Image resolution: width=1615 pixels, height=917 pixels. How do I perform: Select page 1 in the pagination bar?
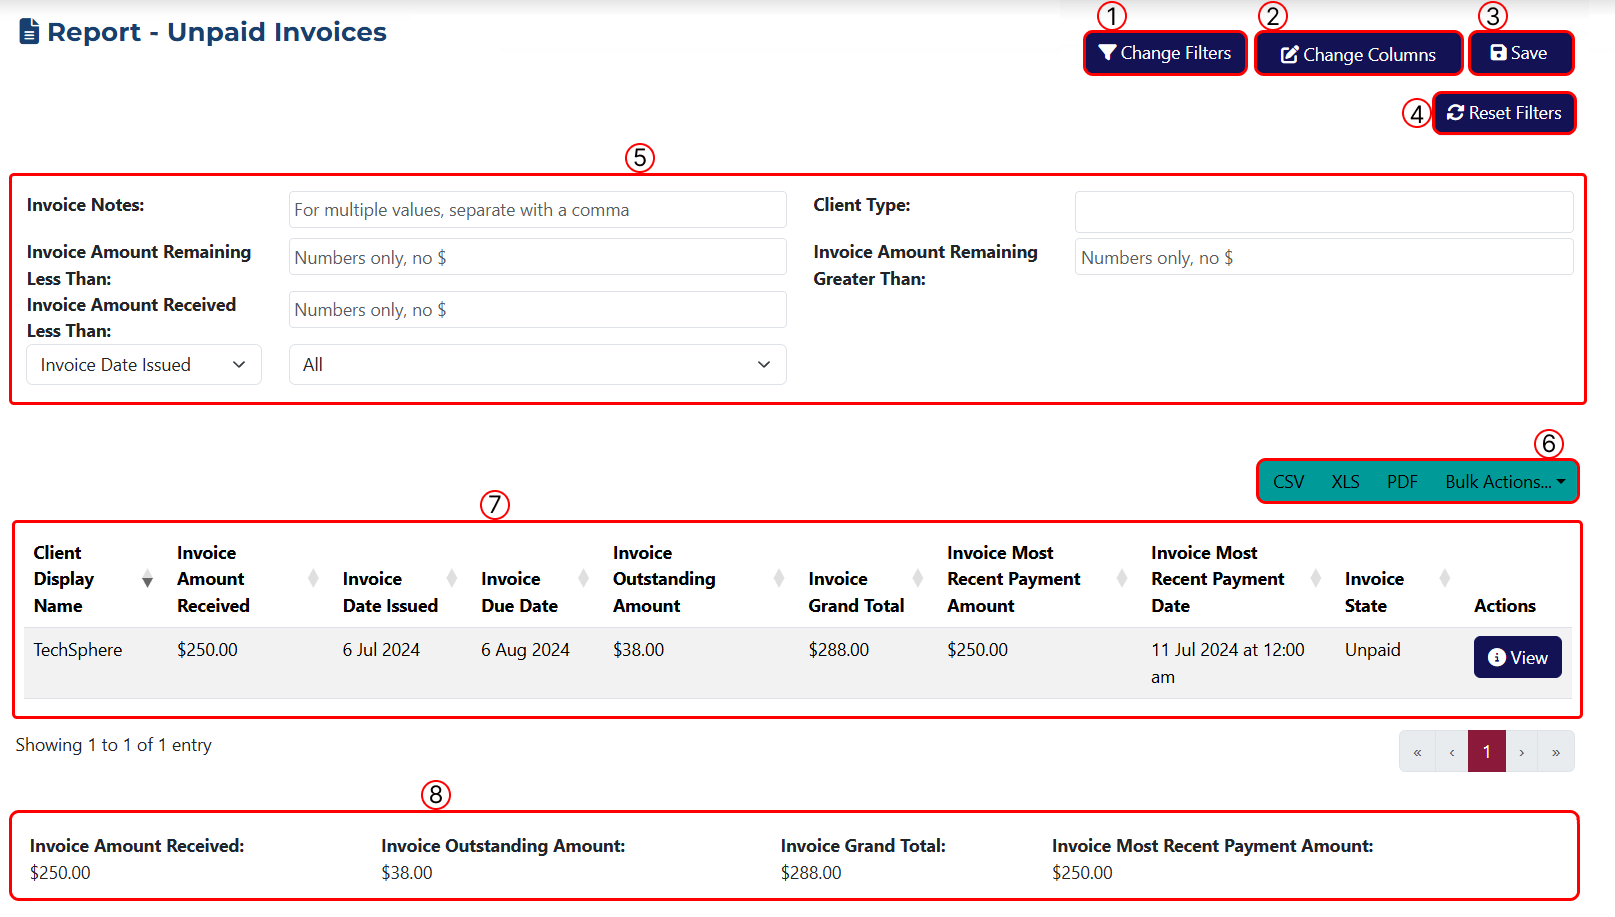click(x=1486, y=751)
